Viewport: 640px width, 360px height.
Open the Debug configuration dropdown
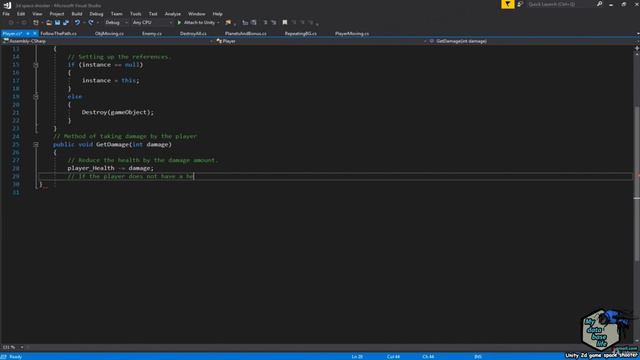click(x=116, y=22)
